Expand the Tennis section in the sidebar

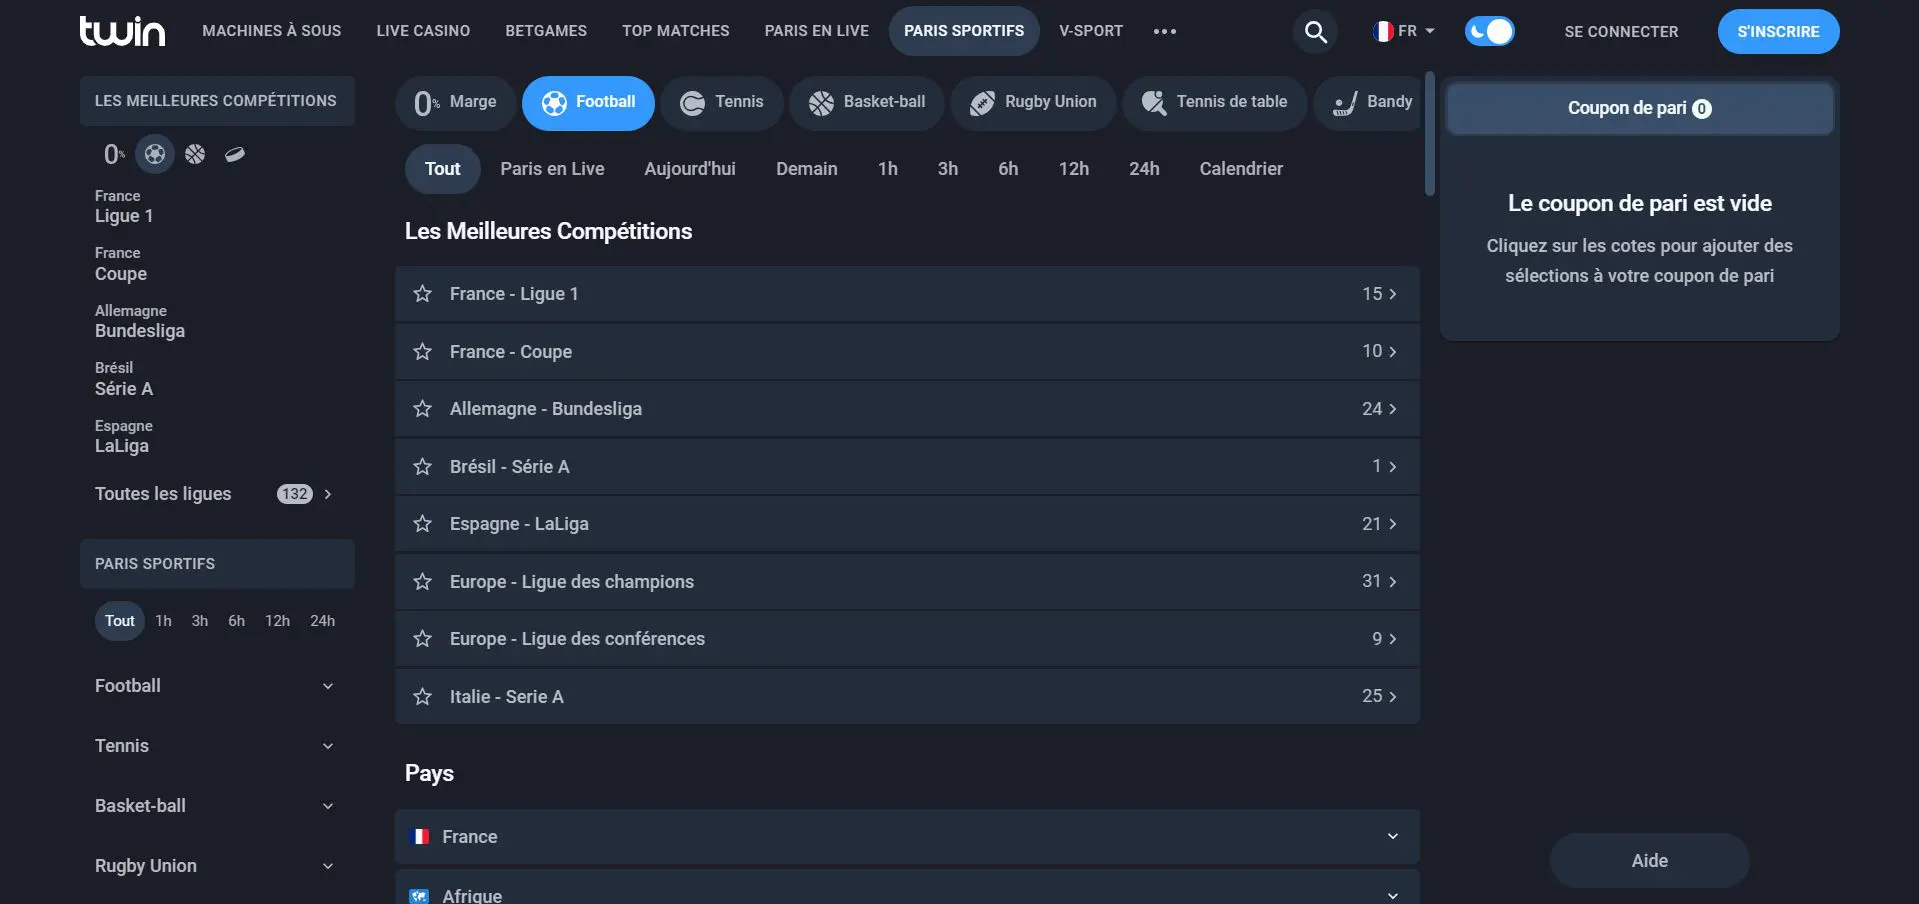pos(217,746)
